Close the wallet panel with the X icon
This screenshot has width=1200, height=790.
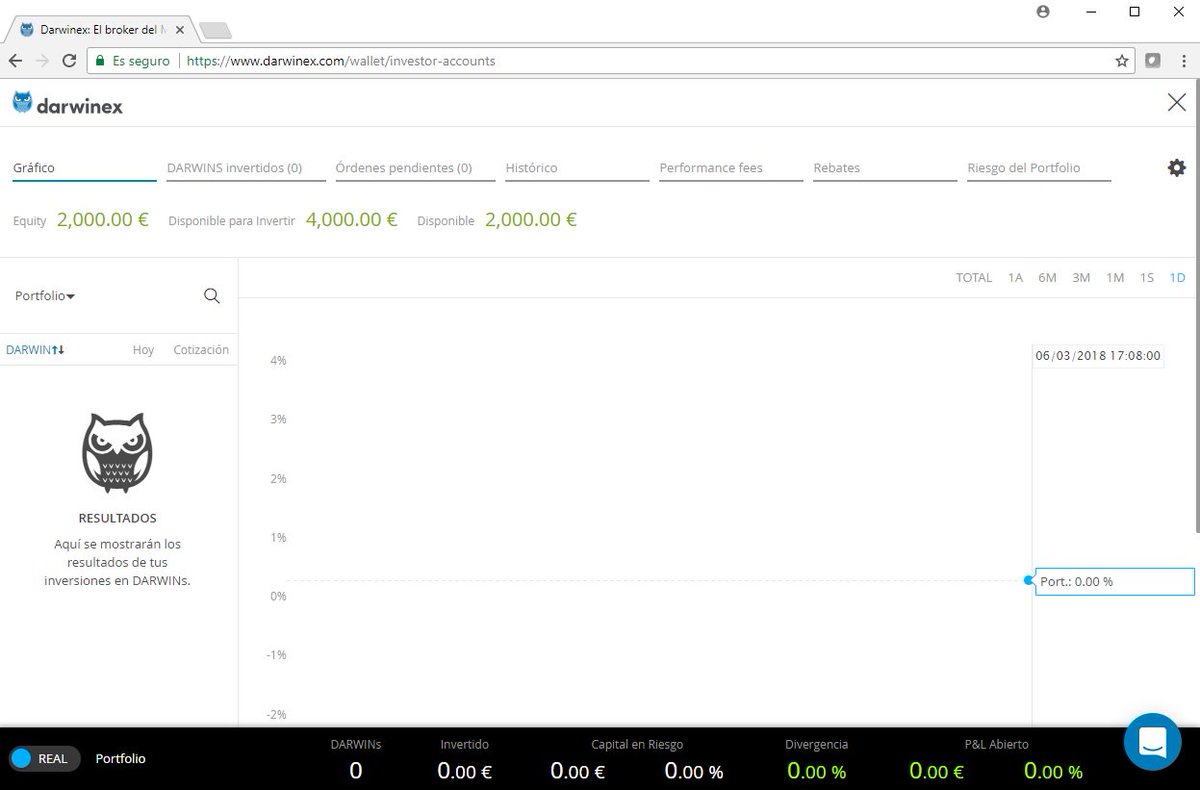1176,102
